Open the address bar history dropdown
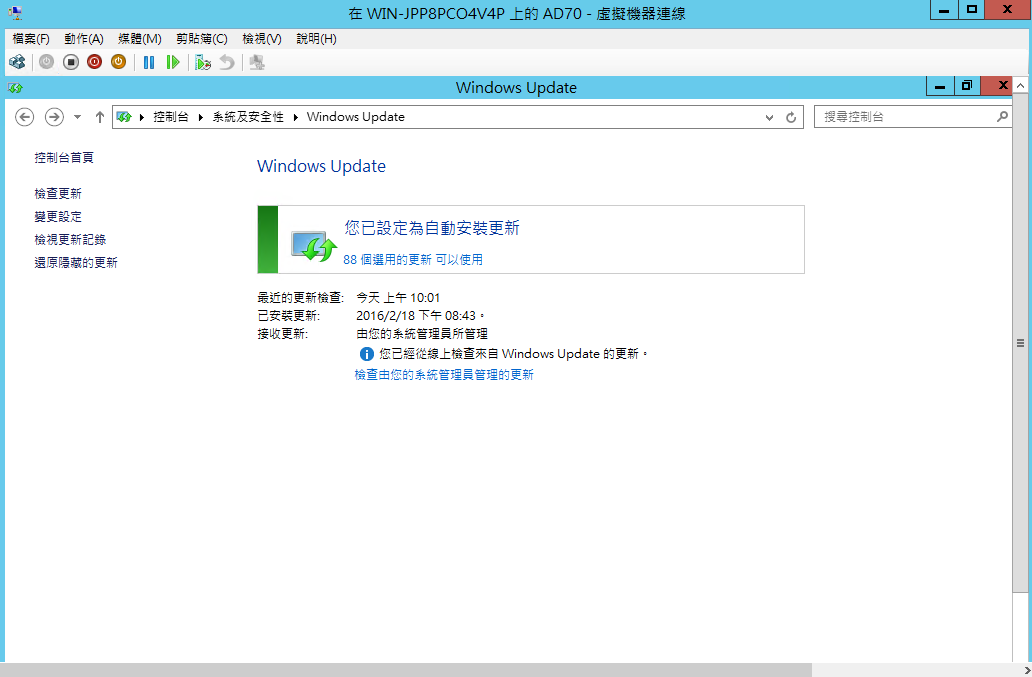Screen dimensions: 1032x677 coord(769,117)
